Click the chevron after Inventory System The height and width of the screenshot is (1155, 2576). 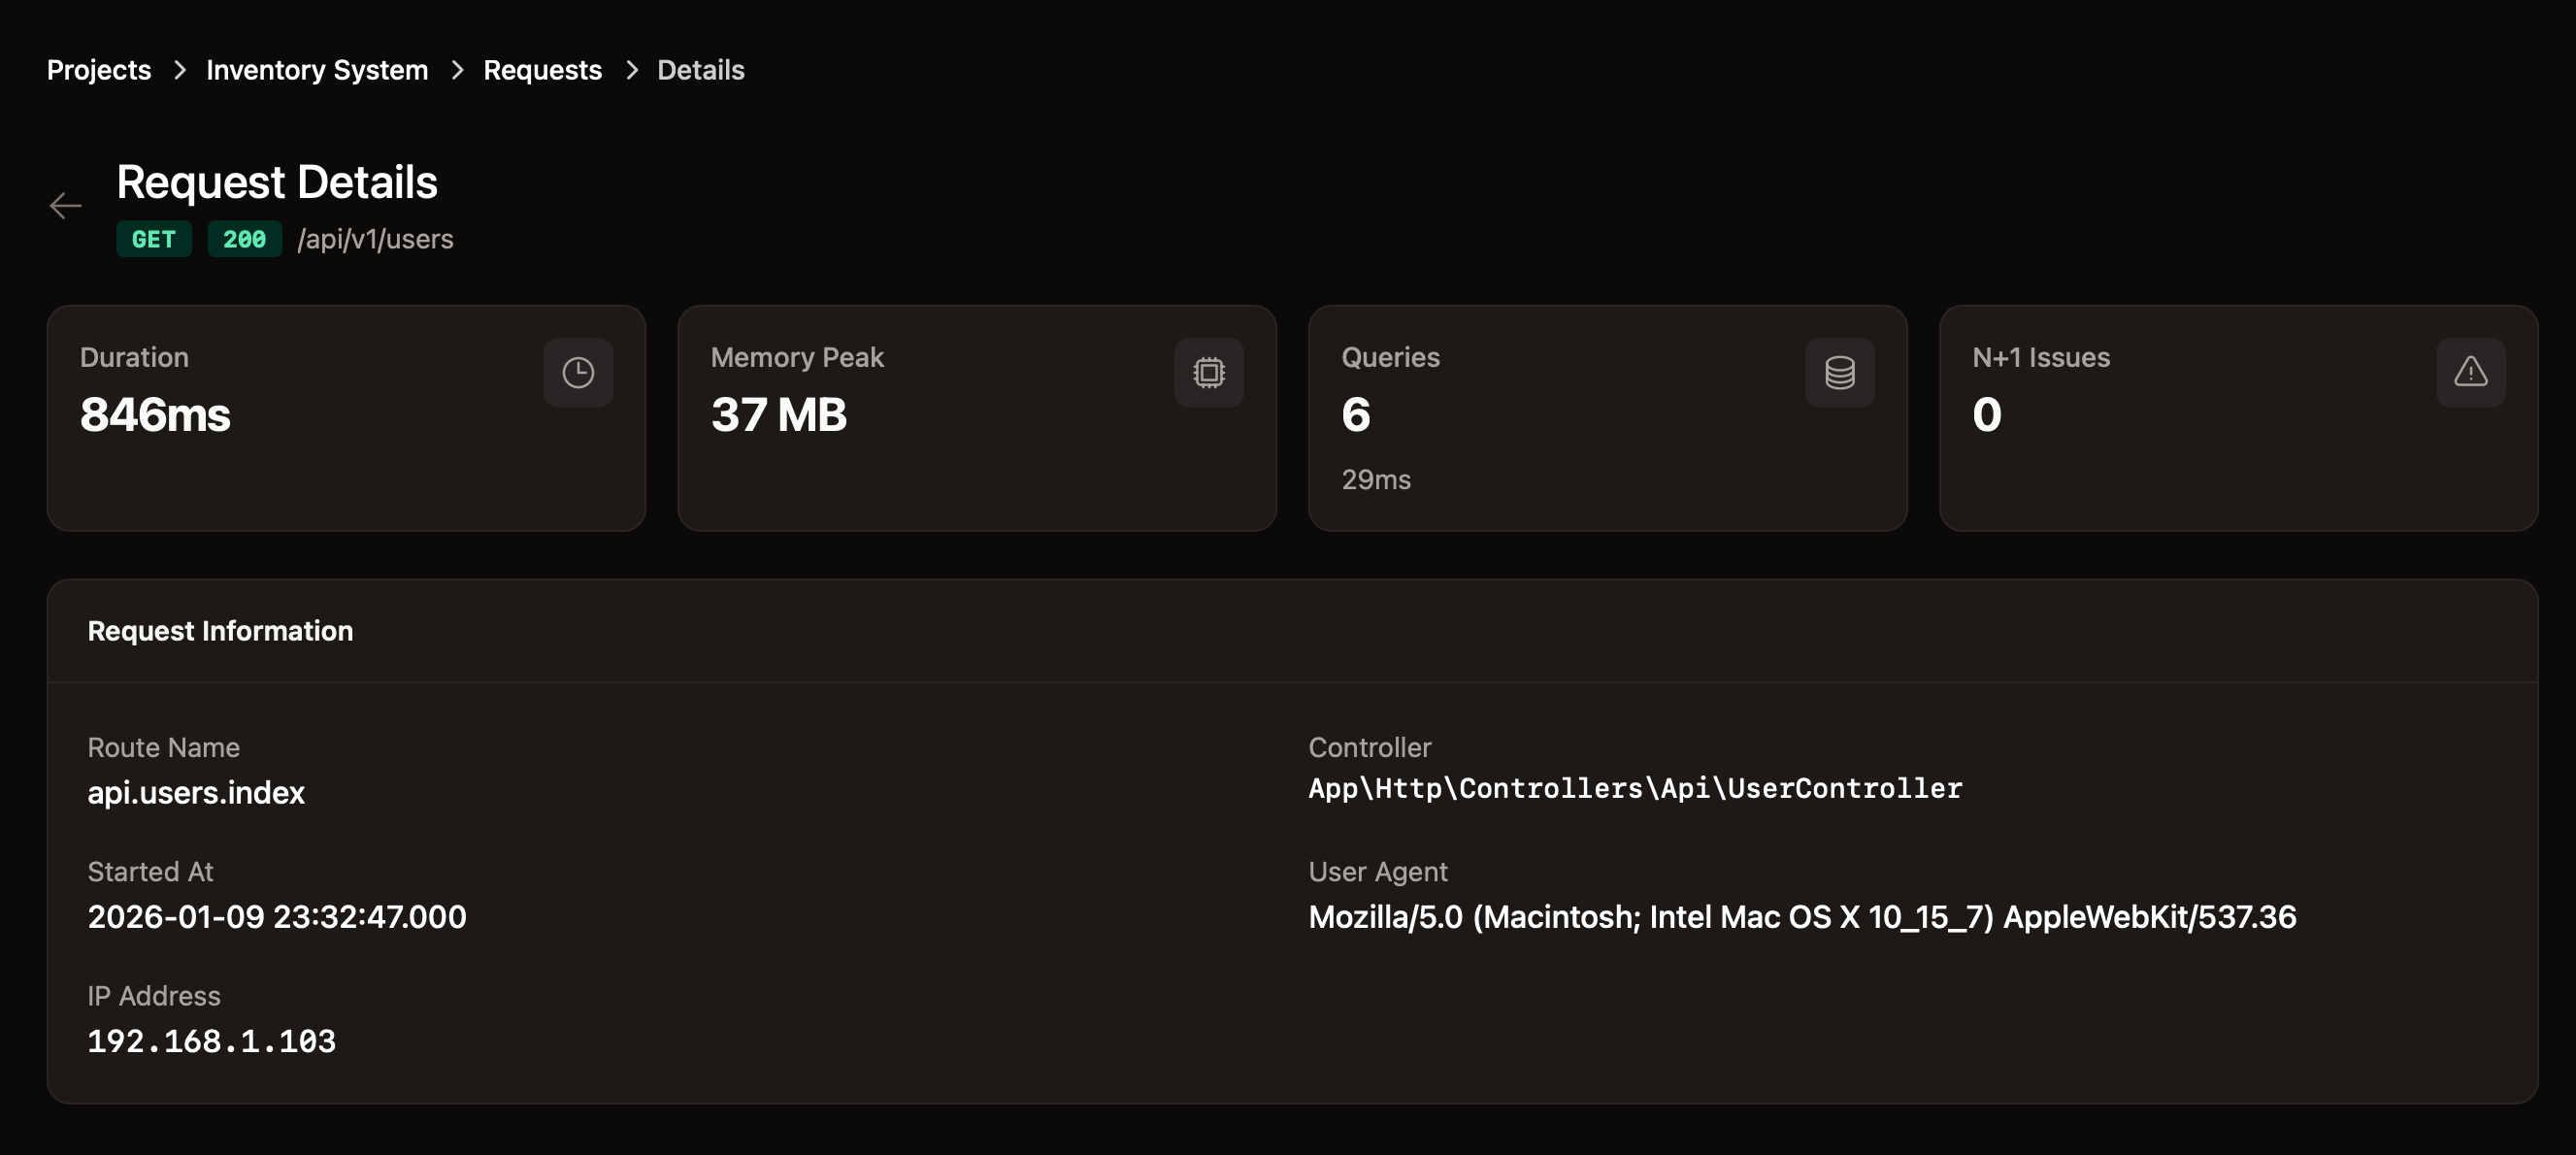[x=457, y=70]
